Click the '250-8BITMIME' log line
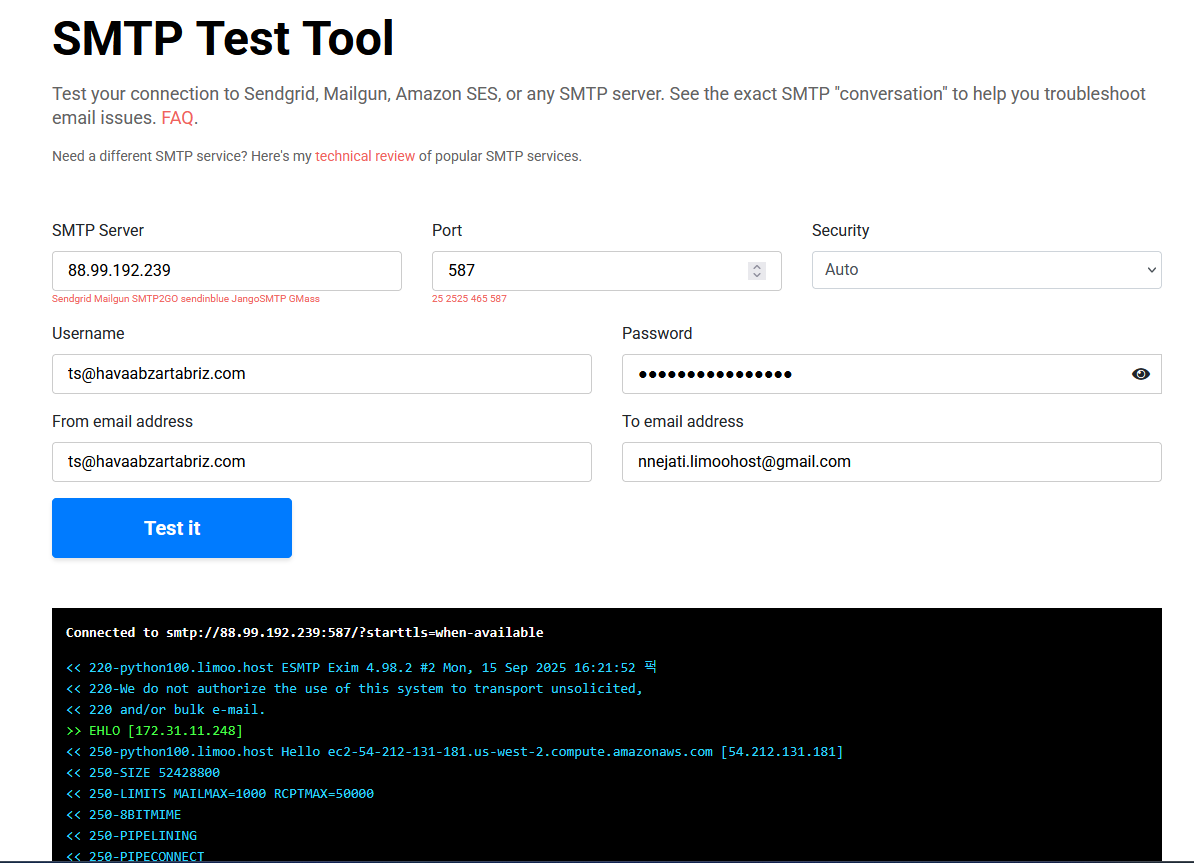This screenshot has height=863, width=1194. coord(123,815)
